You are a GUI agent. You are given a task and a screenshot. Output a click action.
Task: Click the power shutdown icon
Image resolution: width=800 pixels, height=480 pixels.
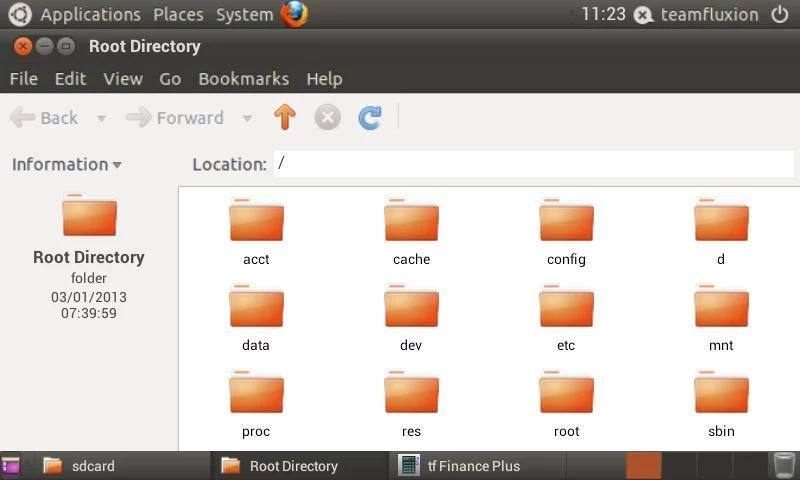click(780, 14)
